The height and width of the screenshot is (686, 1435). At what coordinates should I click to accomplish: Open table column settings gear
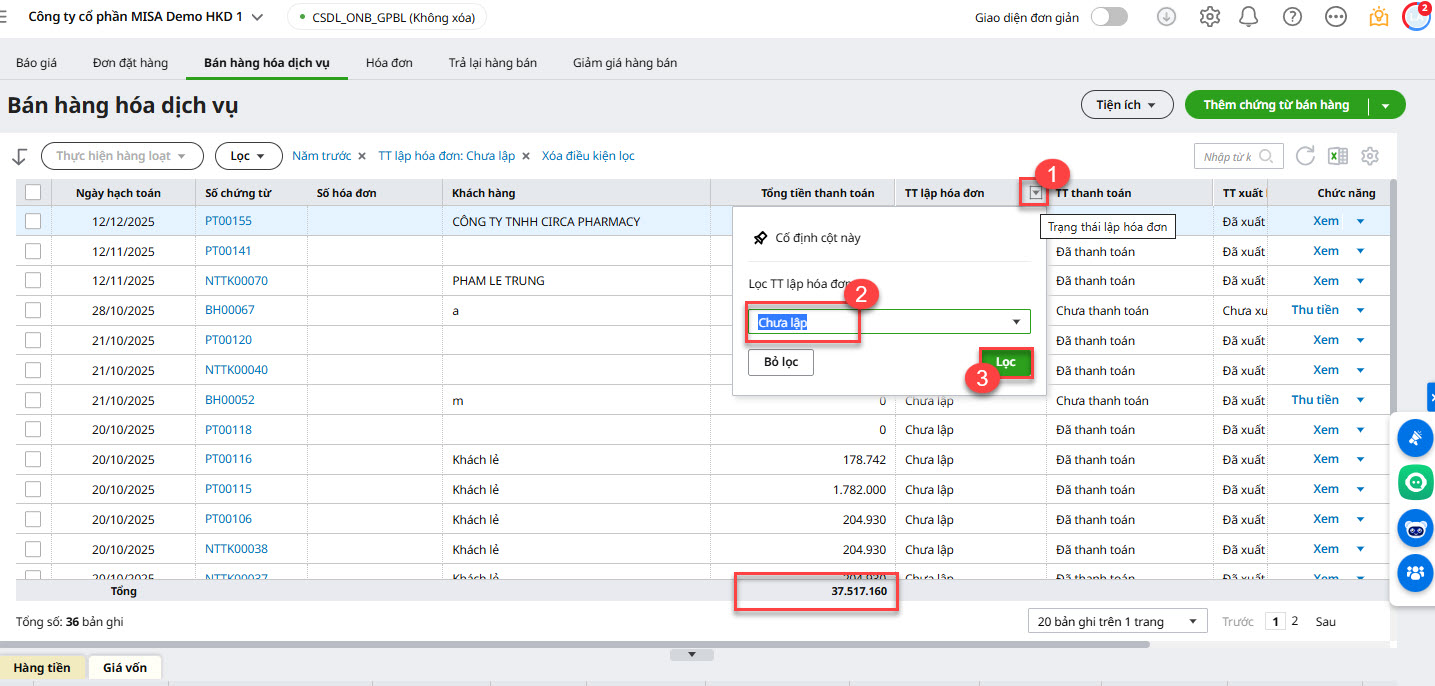coord(1370,156)
